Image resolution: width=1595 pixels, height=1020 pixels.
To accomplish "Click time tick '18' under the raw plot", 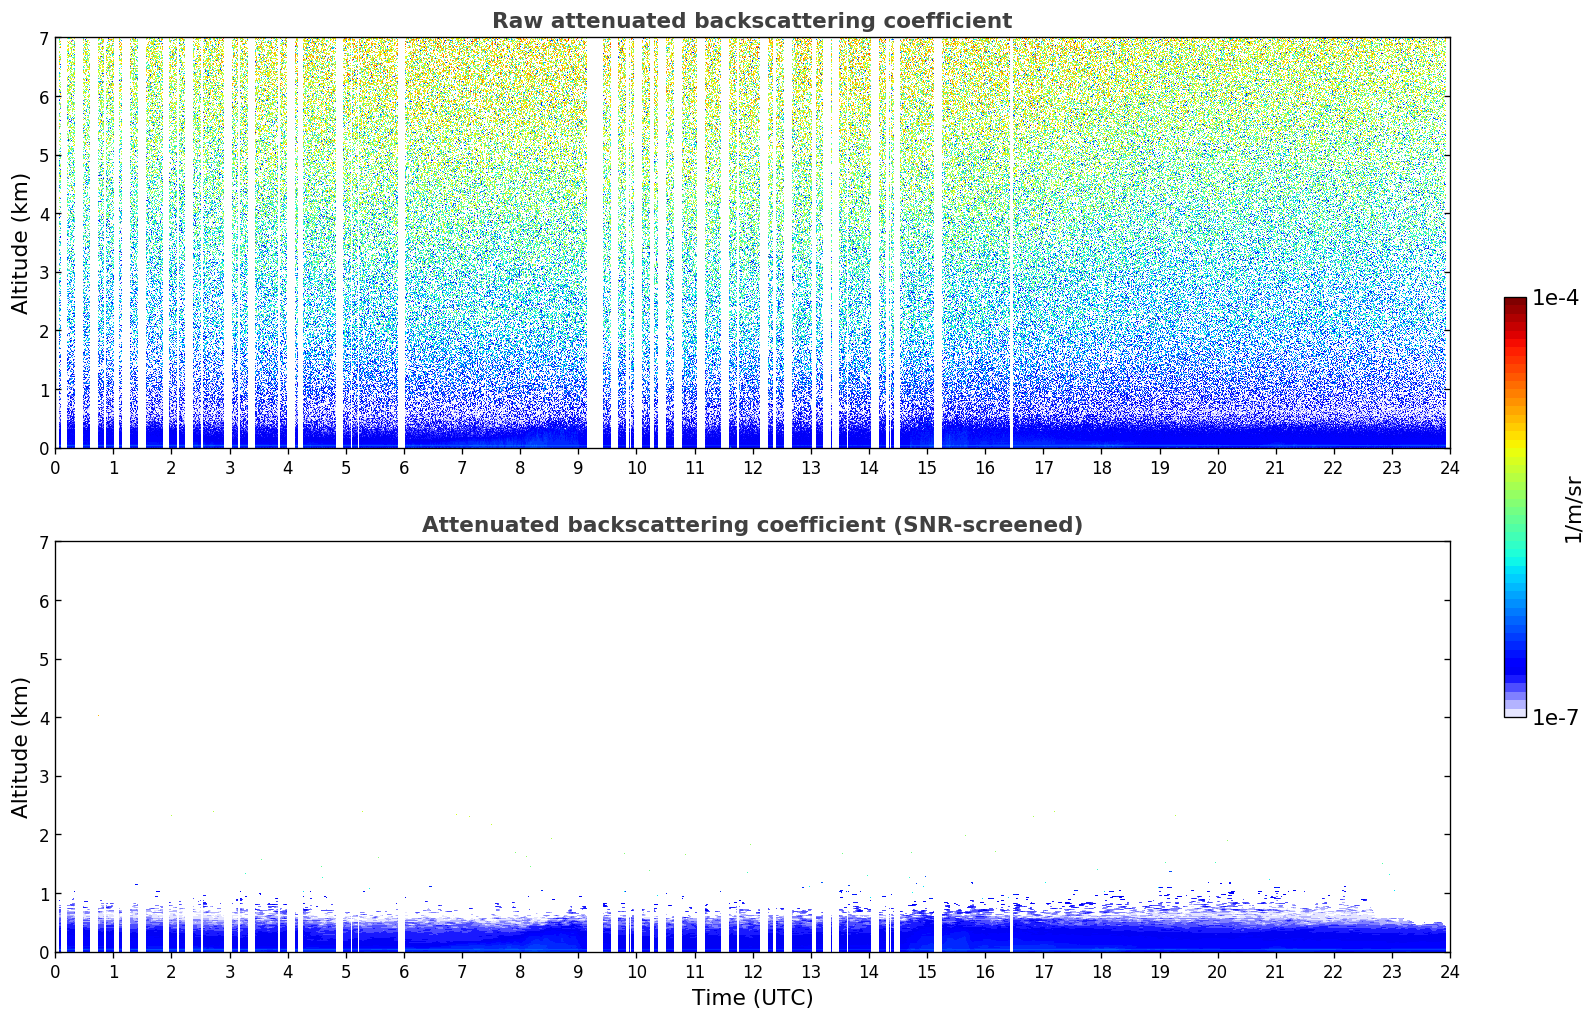I will coord(1101,467).
